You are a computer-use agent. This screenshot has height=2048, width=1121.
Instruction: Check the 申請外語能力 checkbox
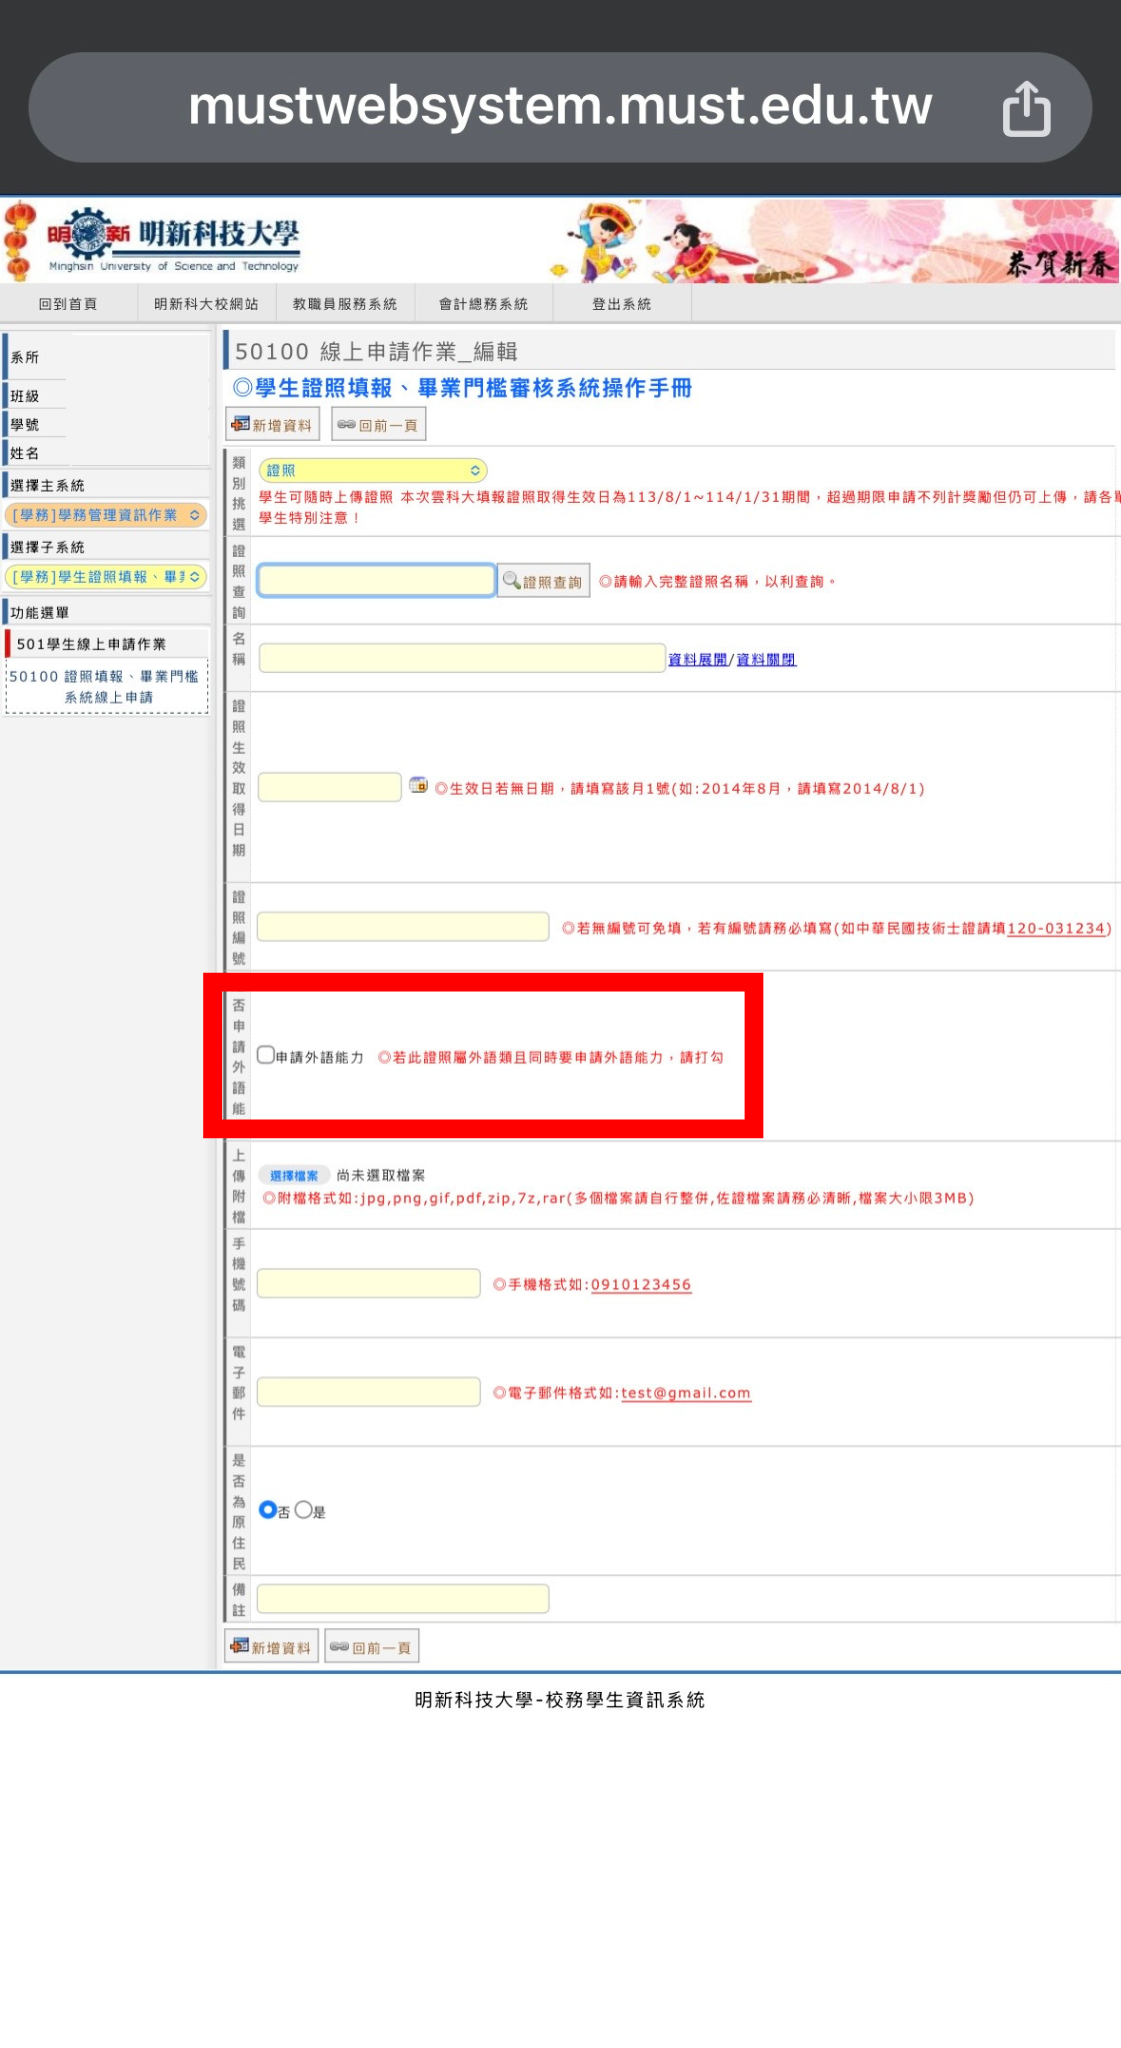pyautogui.click(x=266, y=1055)
